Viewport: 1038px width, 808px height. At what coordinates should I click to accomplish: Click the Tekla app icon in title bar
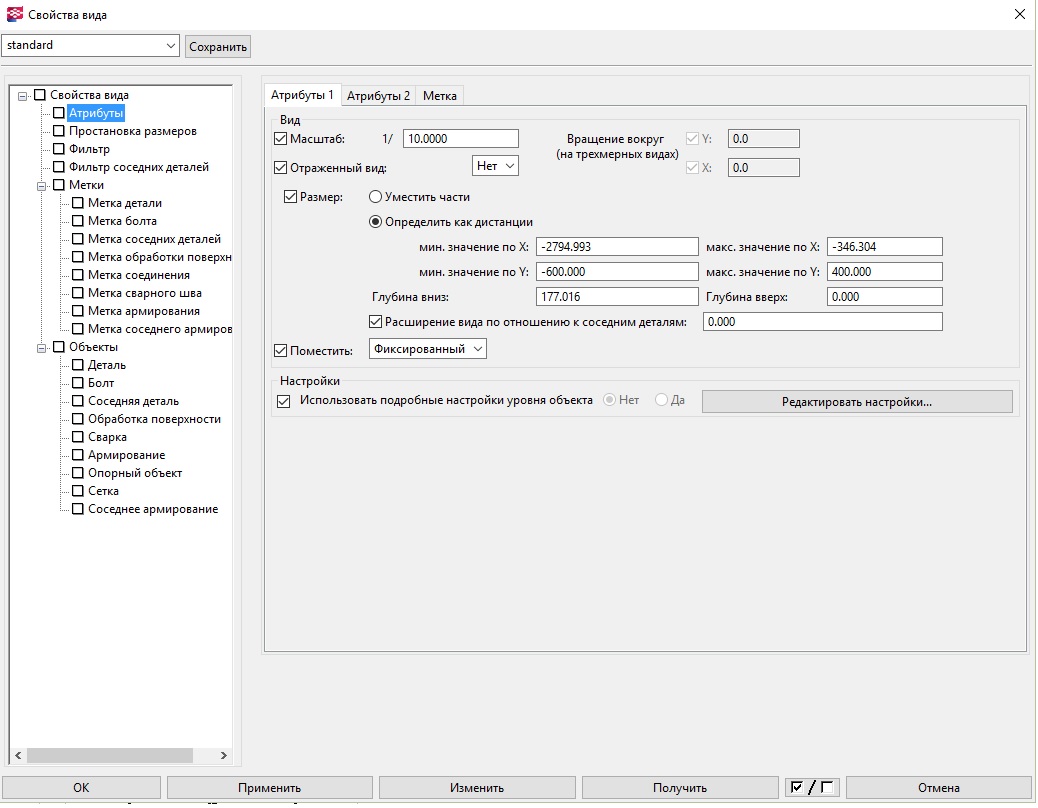(14, 15)
